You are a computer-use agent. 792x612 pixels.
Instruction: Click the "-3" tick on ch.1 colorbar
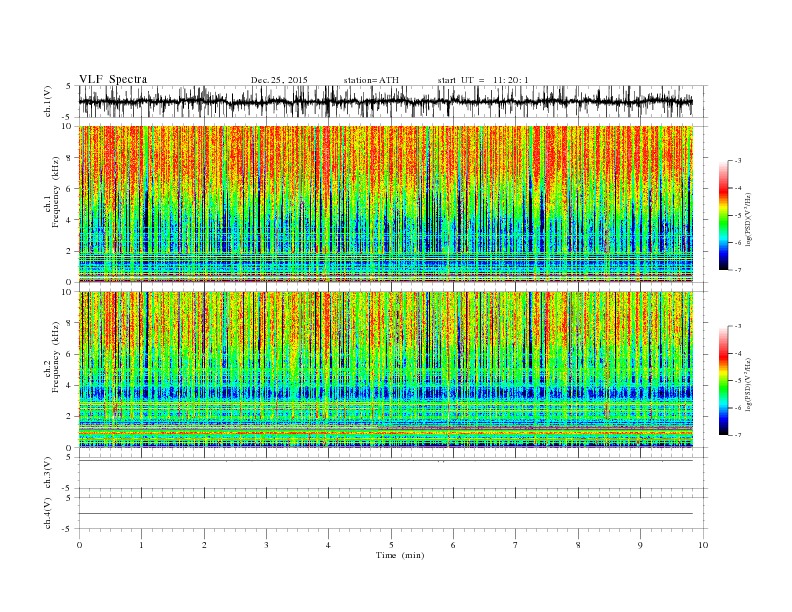(x=738, y=161)
